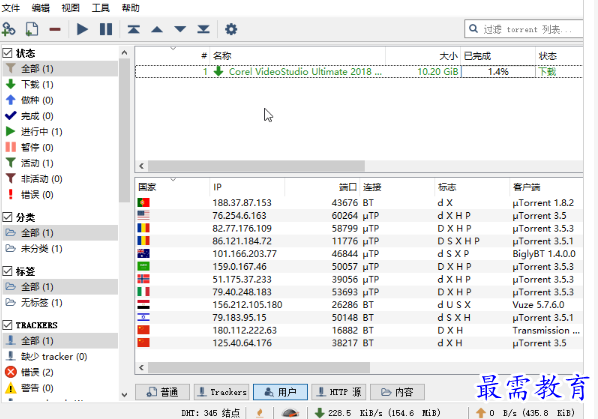598x419 pixels.
Task: Open the 编辑 menu
Action: click(40, 8)
